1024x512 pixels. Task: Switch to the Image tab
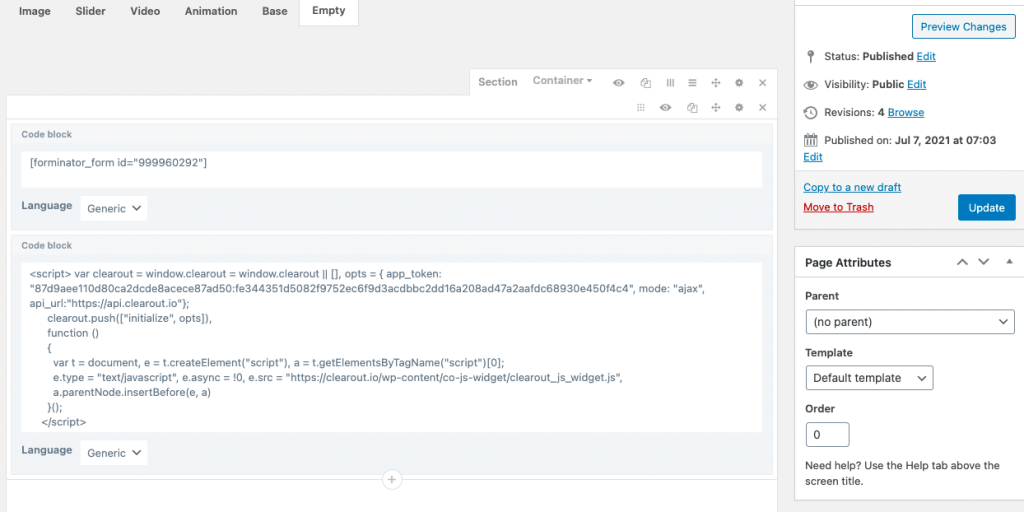[35, 11]
